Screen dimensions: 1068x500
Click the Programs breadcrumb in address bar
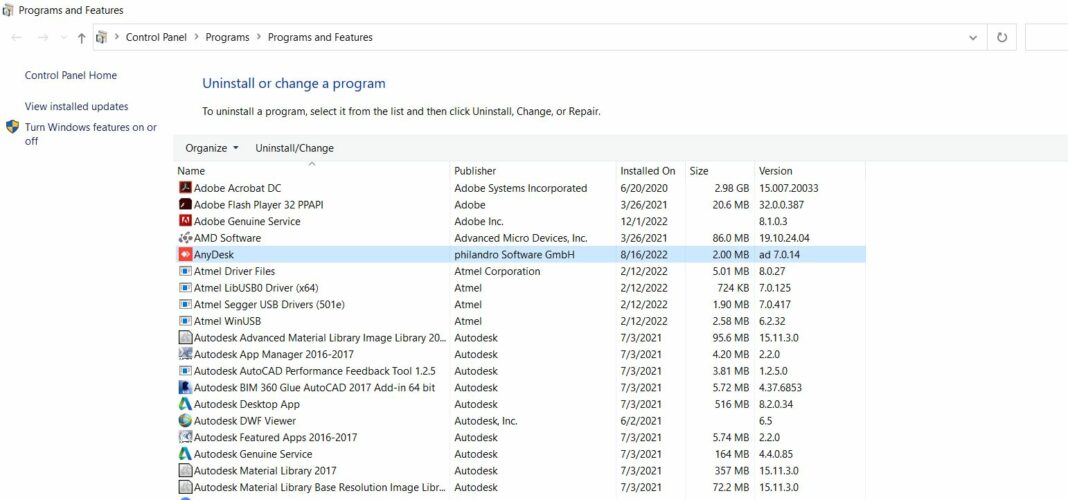[x=227, y=38]
